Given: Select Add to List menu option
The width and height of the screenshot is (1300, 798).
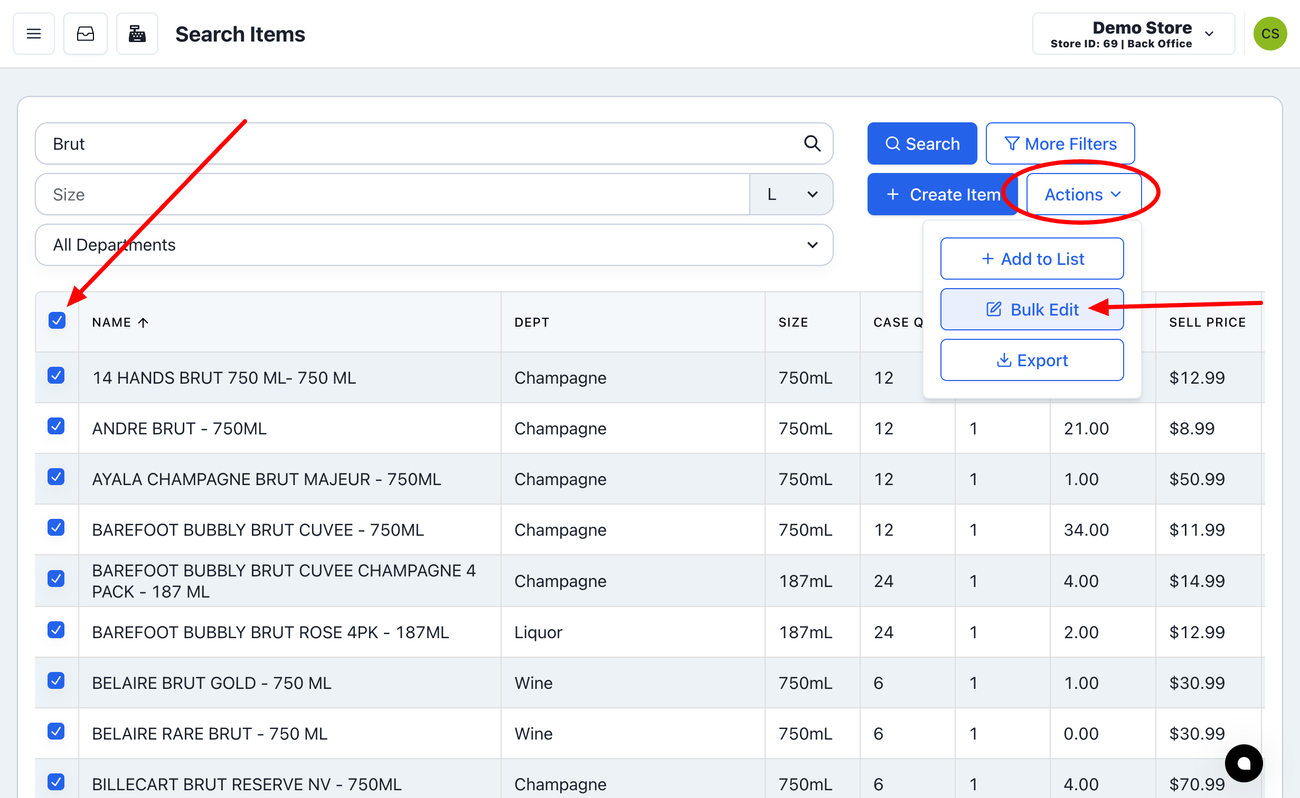Looking at the screenshot, I should 1032,259.
